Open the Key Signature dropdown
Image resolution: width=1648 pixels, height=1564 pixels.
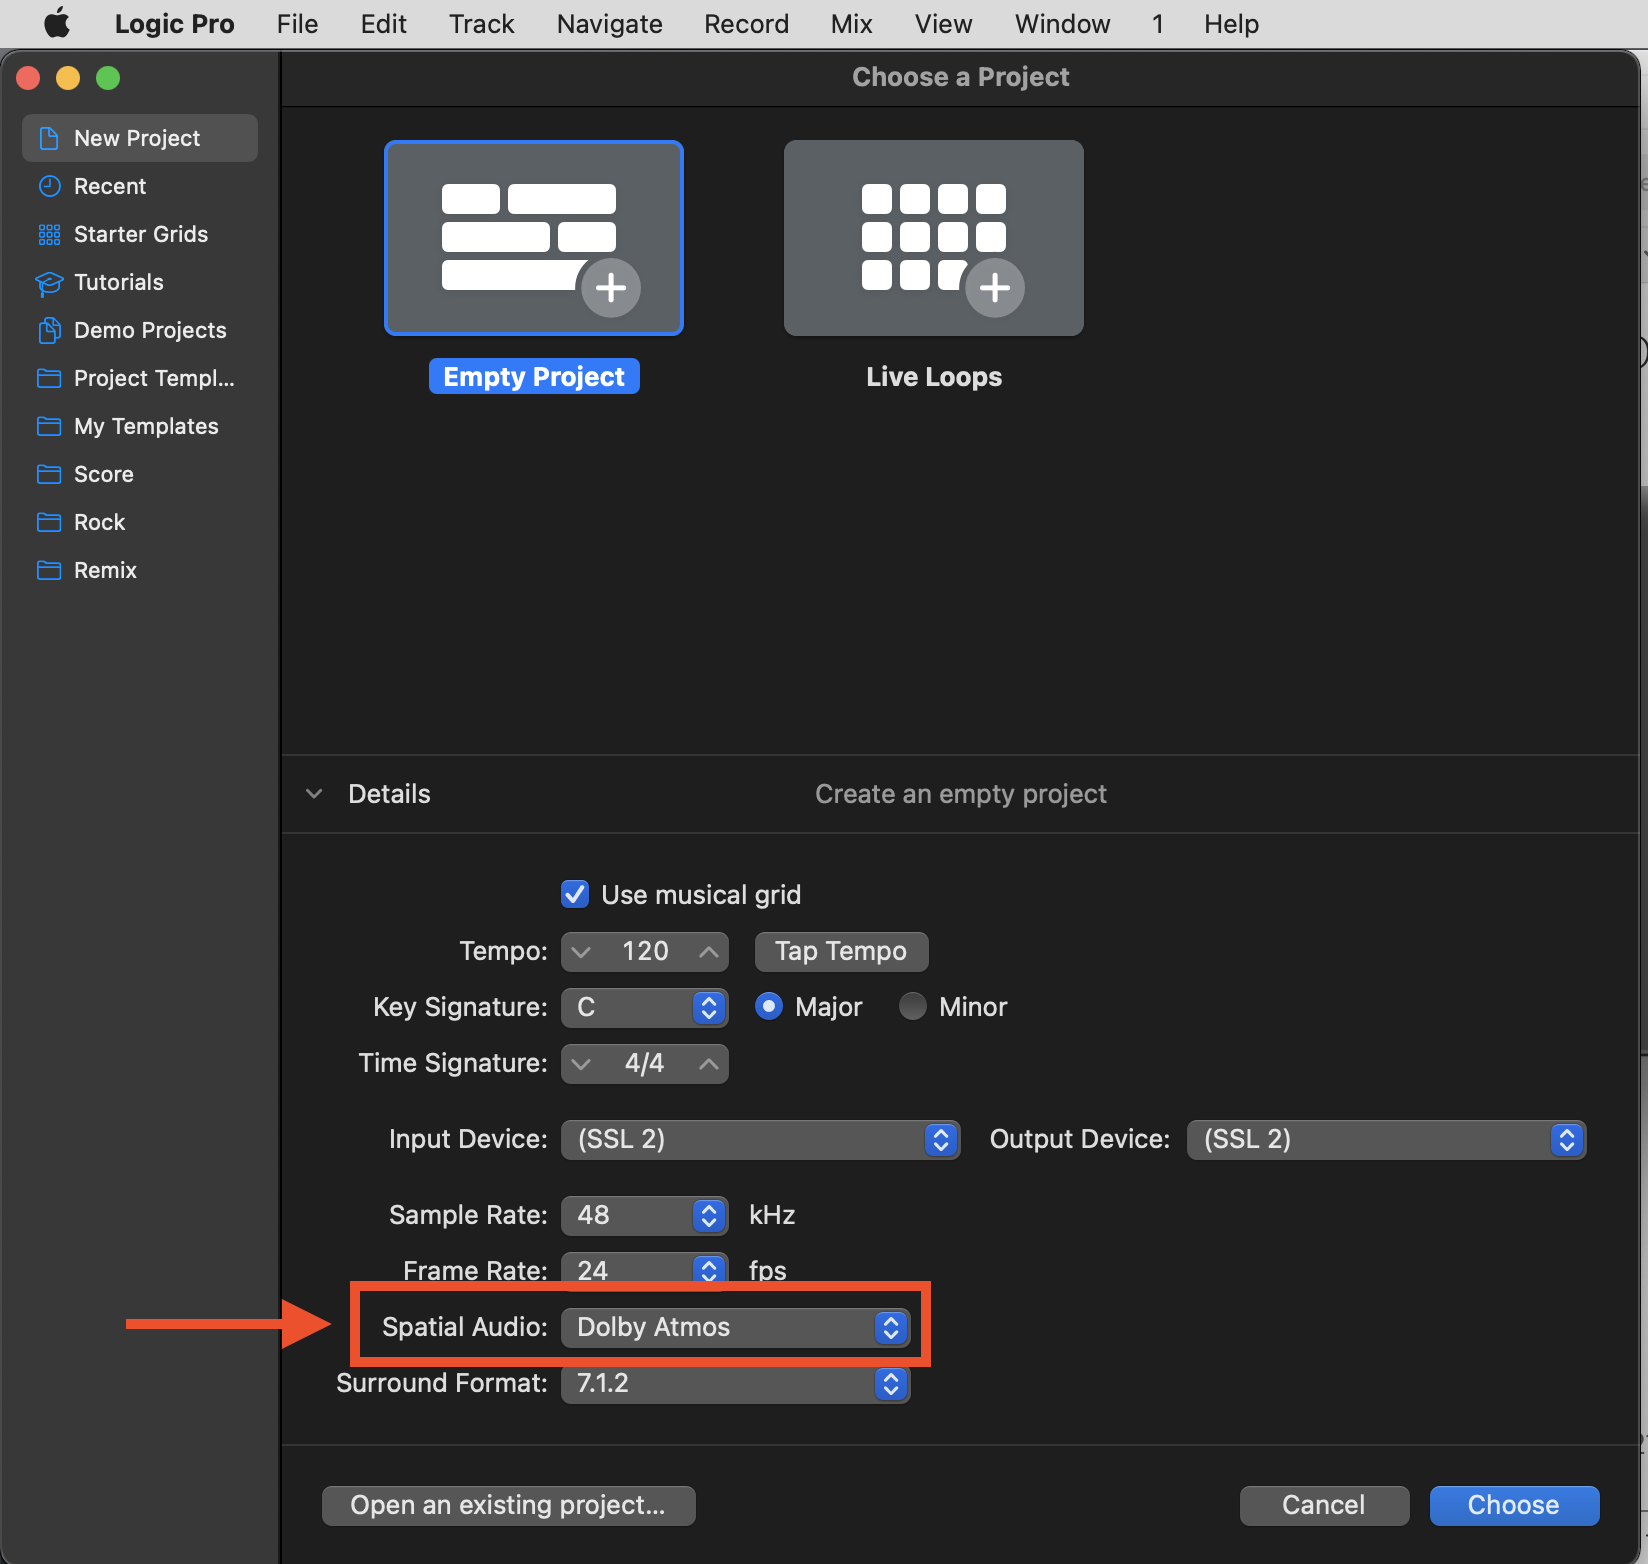(644, 1007)
